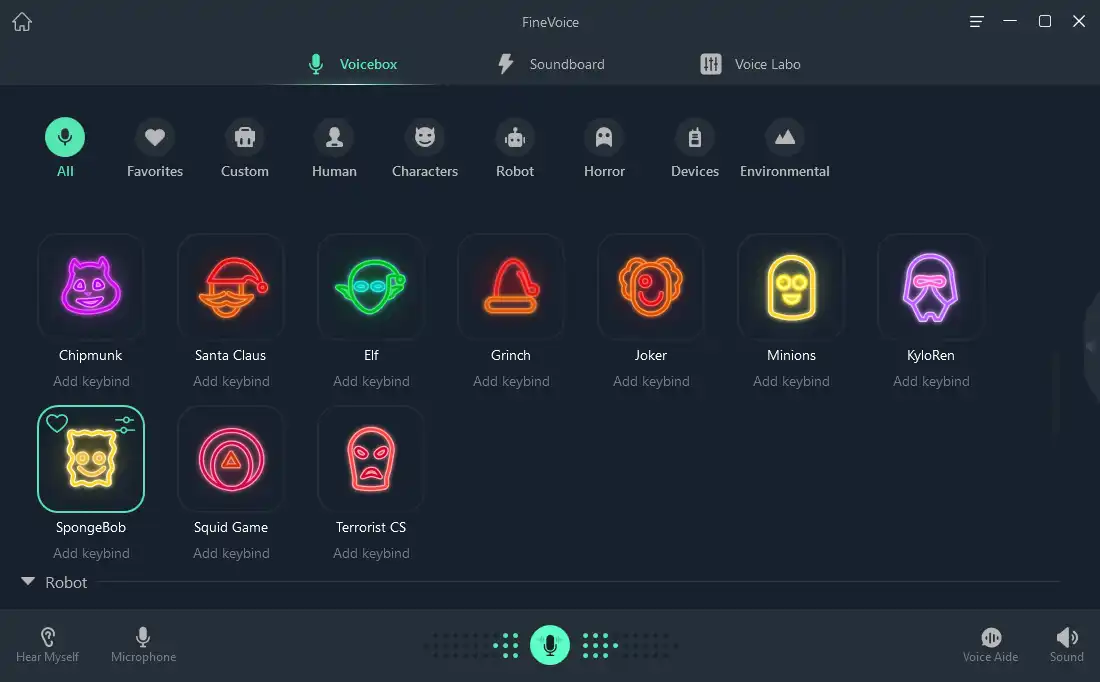Open SpongeBob voice adjustment sliders icon
The width and height of the screenshot is (1100, 682).
[125, 424]
